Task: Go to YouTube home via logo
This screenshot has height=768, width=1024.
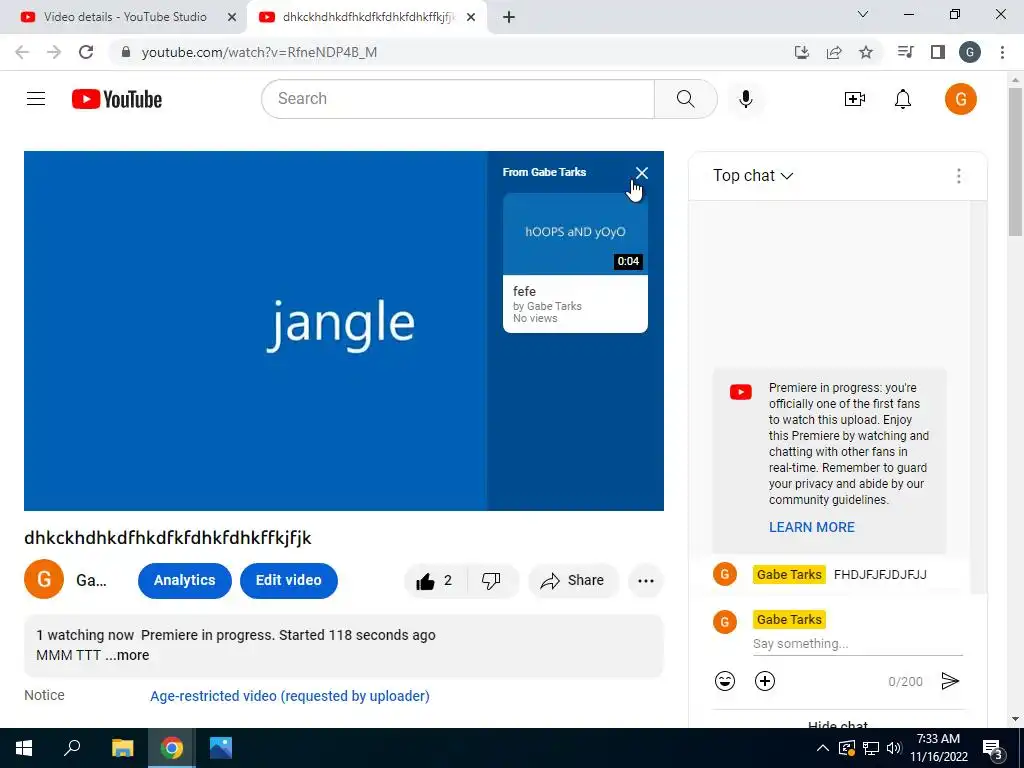Action: coord(117,99)
